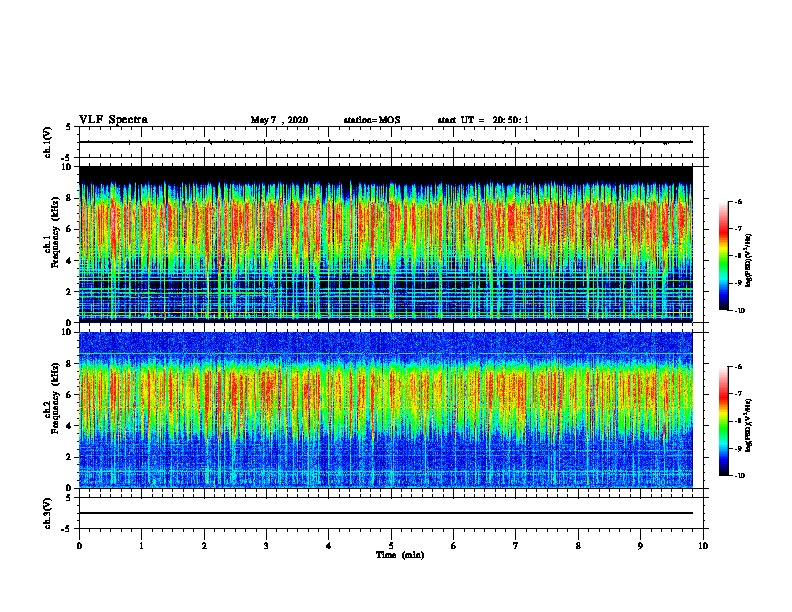
Task: Click the ch.3 voltage waveform trace
Action: tap(385, 513)
